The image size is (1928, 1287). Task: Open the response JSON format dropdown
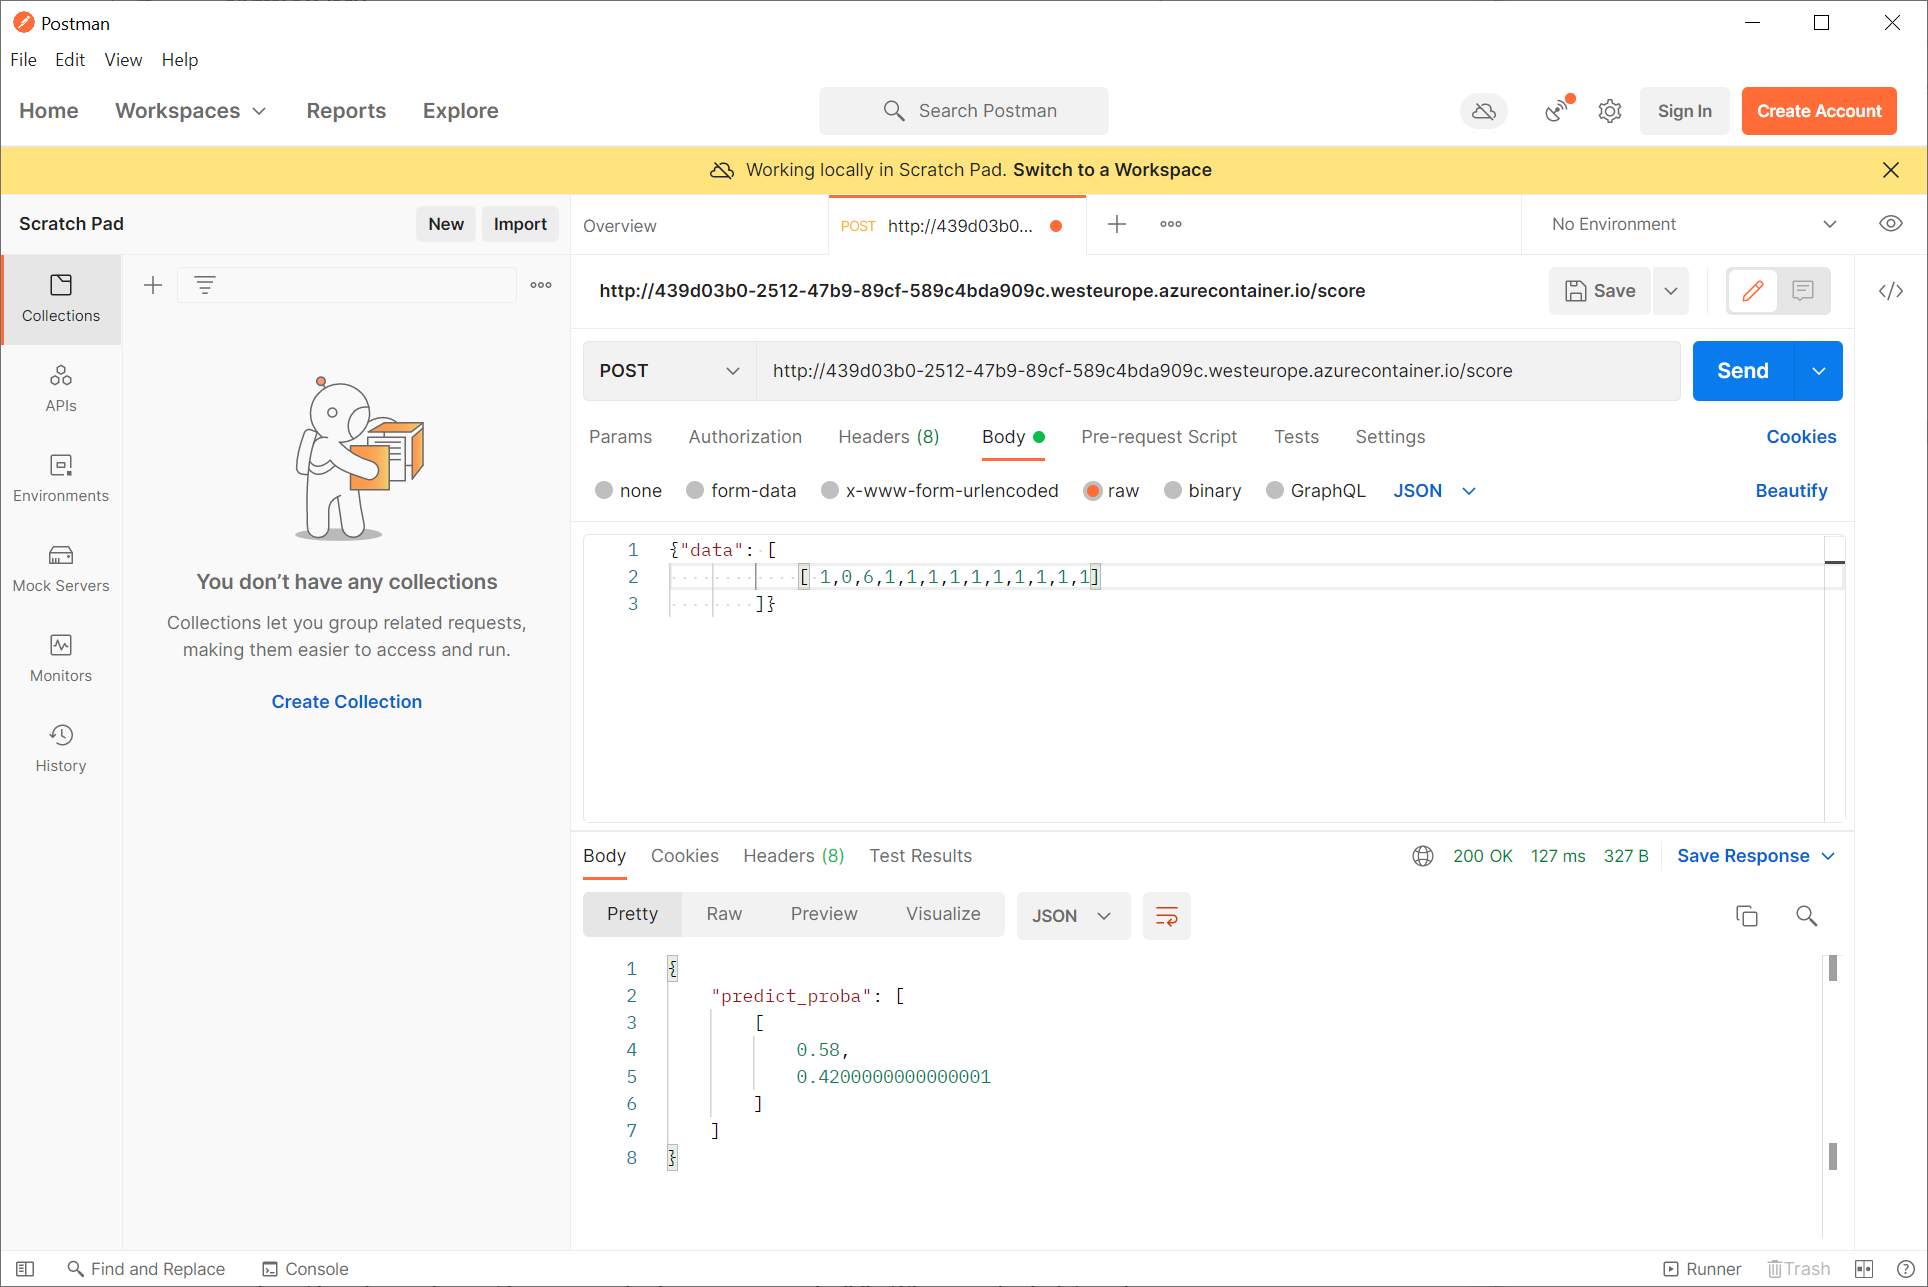[x=1072, y=916]
